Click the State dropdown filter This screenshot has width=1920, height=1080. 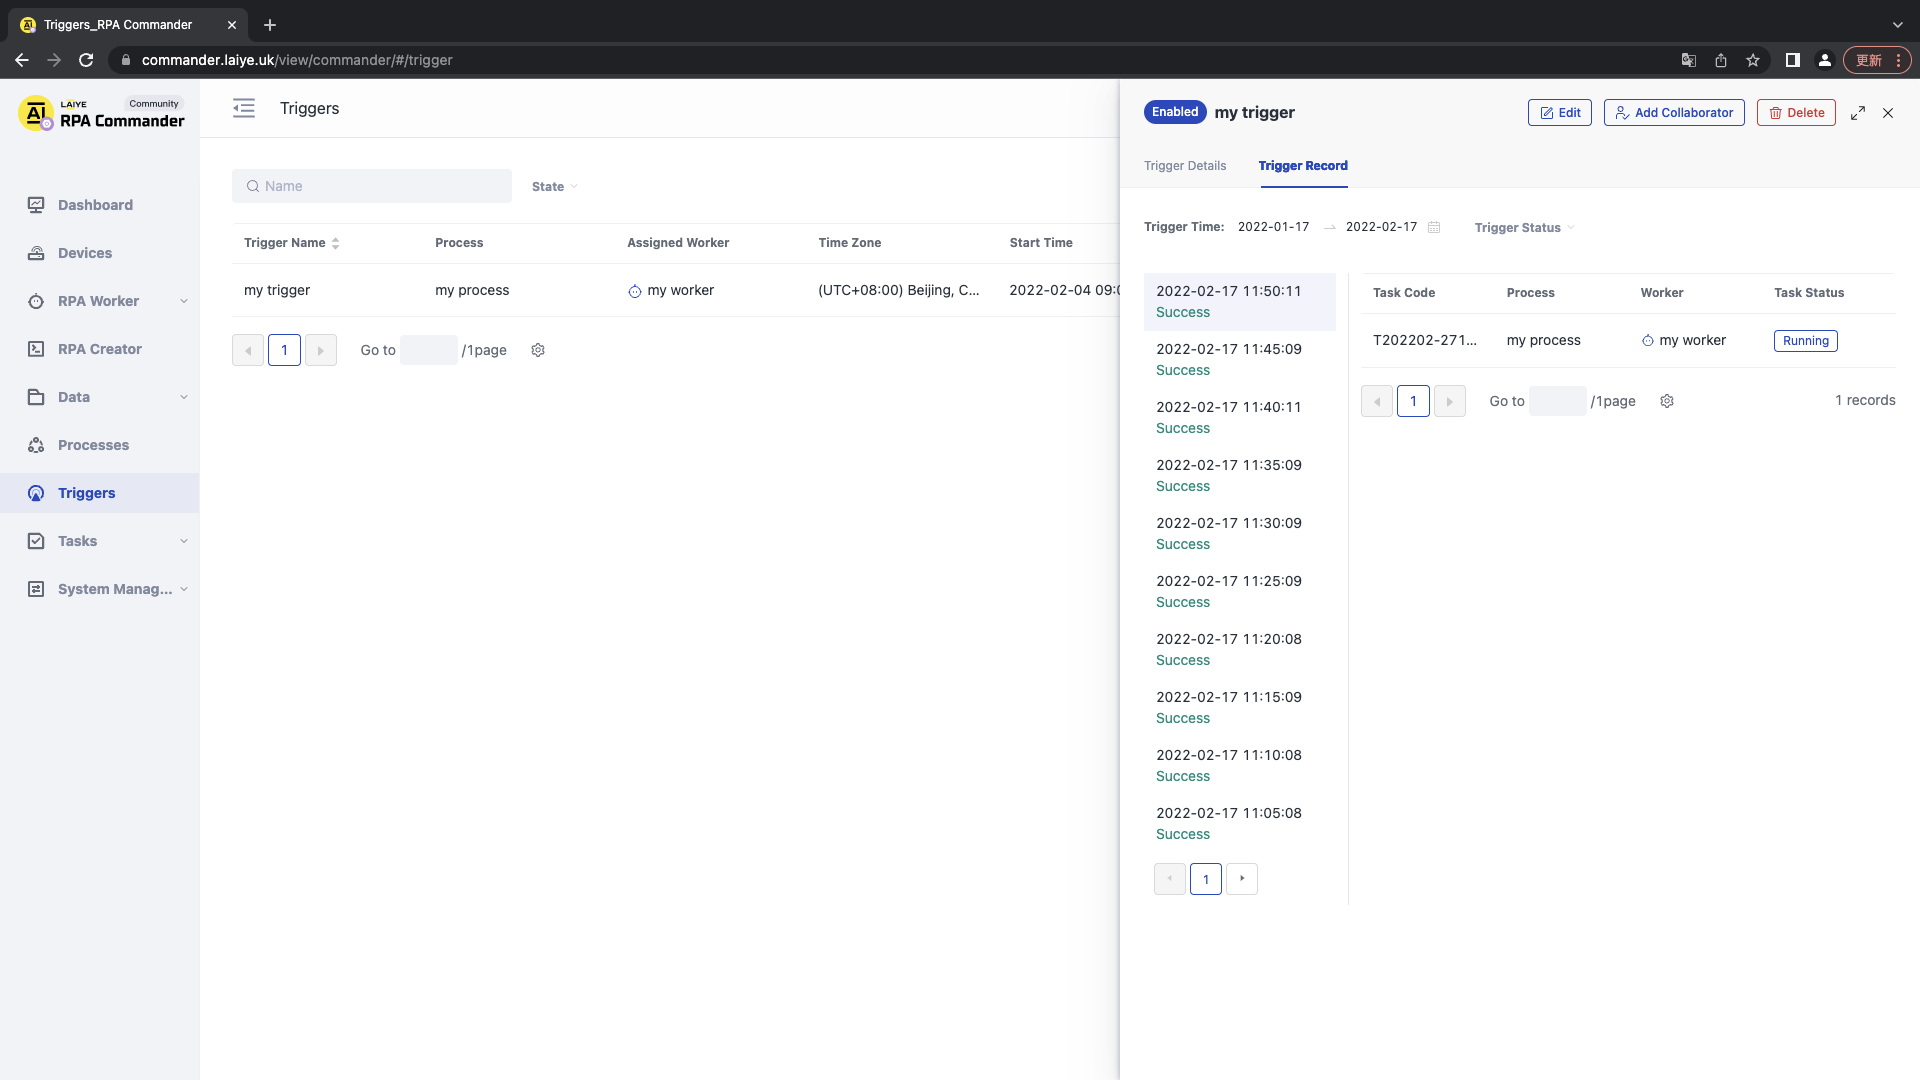pyautogui.click(x=555, y=186)
